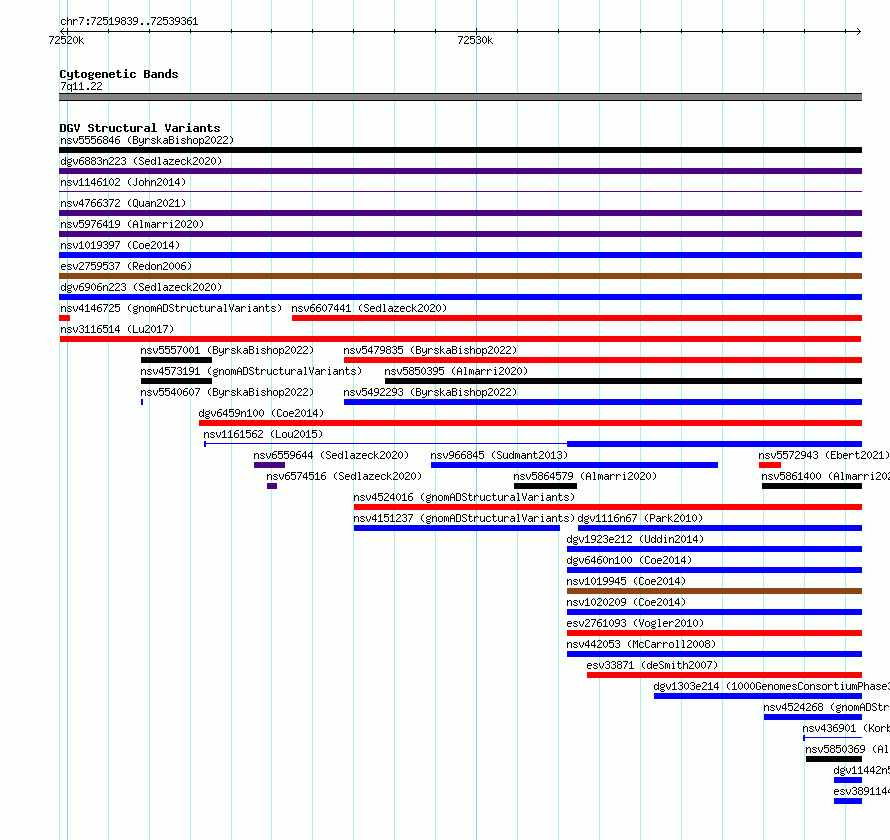This screenshot has height=840, width=890.
Task: Click the nsv6574516 (Sedlazeck2020) label
Action: (344, 476)
